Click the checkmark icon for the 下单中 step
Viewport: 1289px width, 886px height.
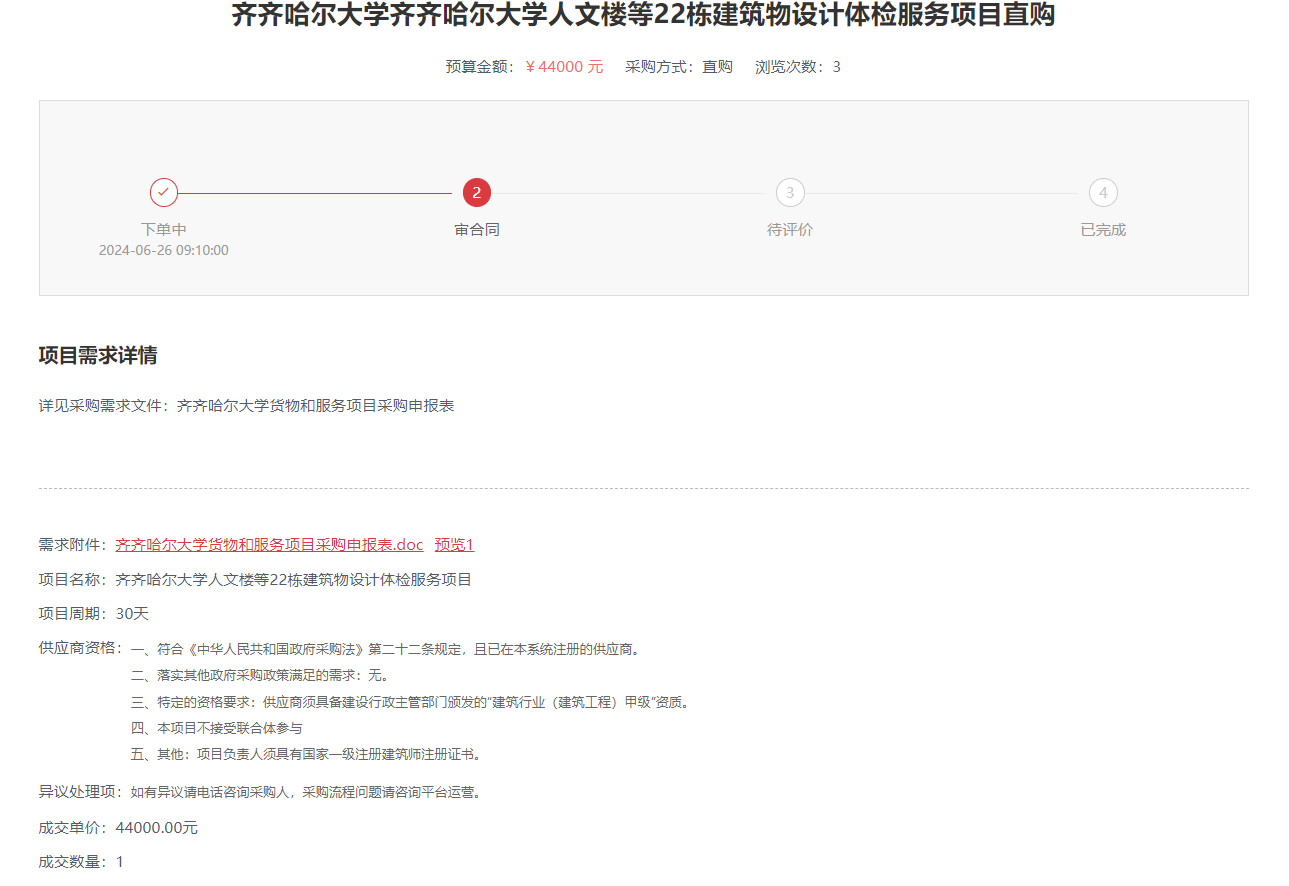tap(164, 192)
